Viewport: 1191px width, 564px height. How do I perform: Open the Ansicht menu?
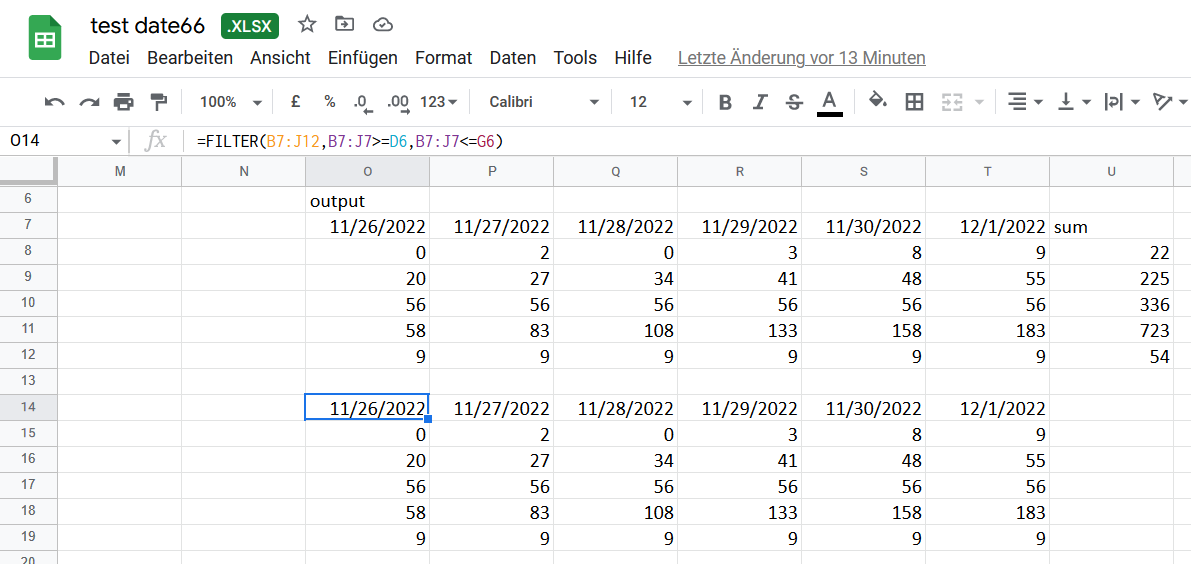coord(280,58)
